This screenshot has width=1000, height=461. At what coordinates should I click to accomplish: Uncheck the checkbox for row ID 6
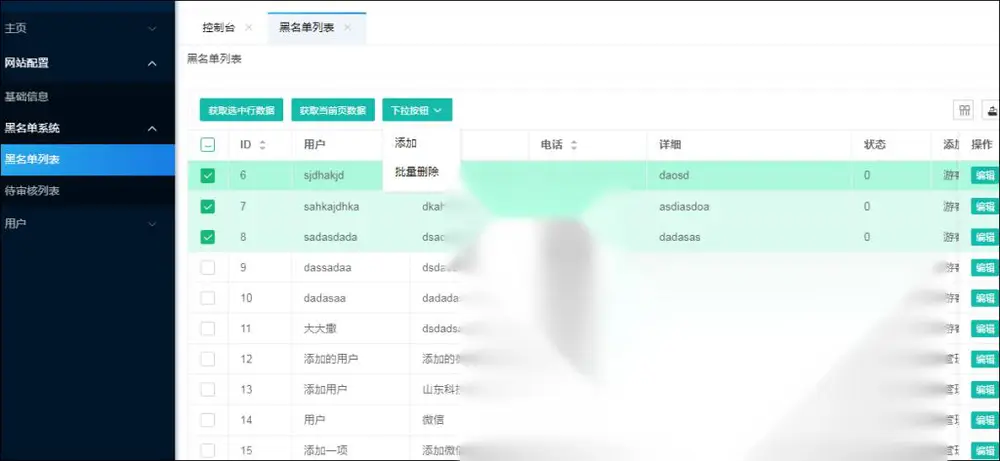207,175
